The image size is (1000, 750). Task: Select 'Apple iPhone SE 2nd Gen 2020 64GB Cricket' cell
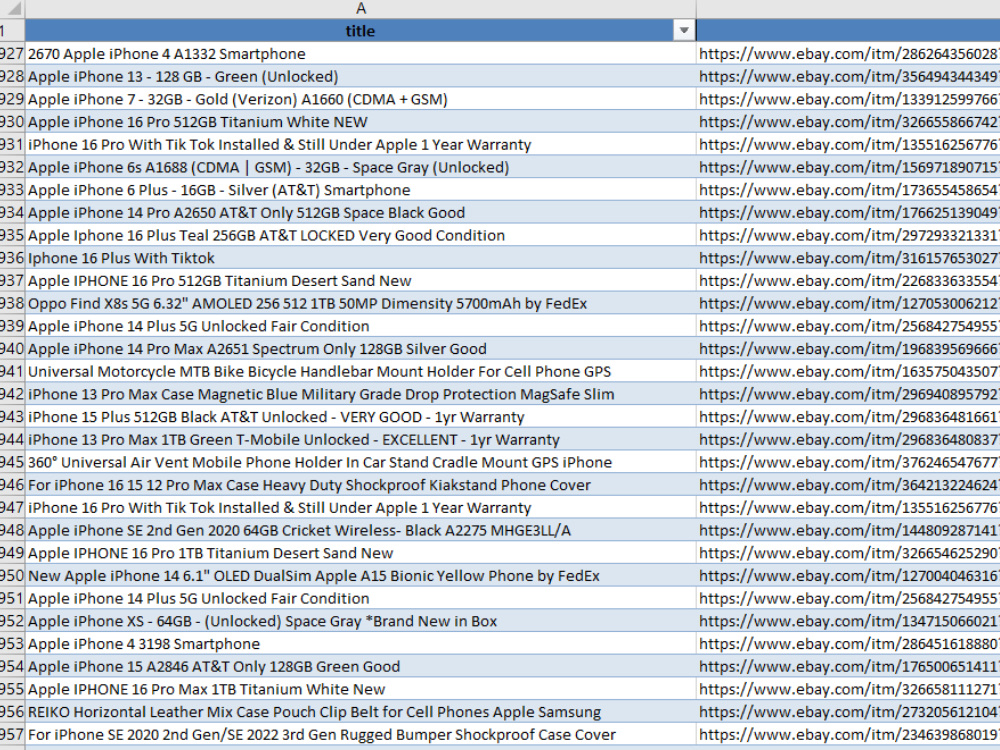click(360, 531)
